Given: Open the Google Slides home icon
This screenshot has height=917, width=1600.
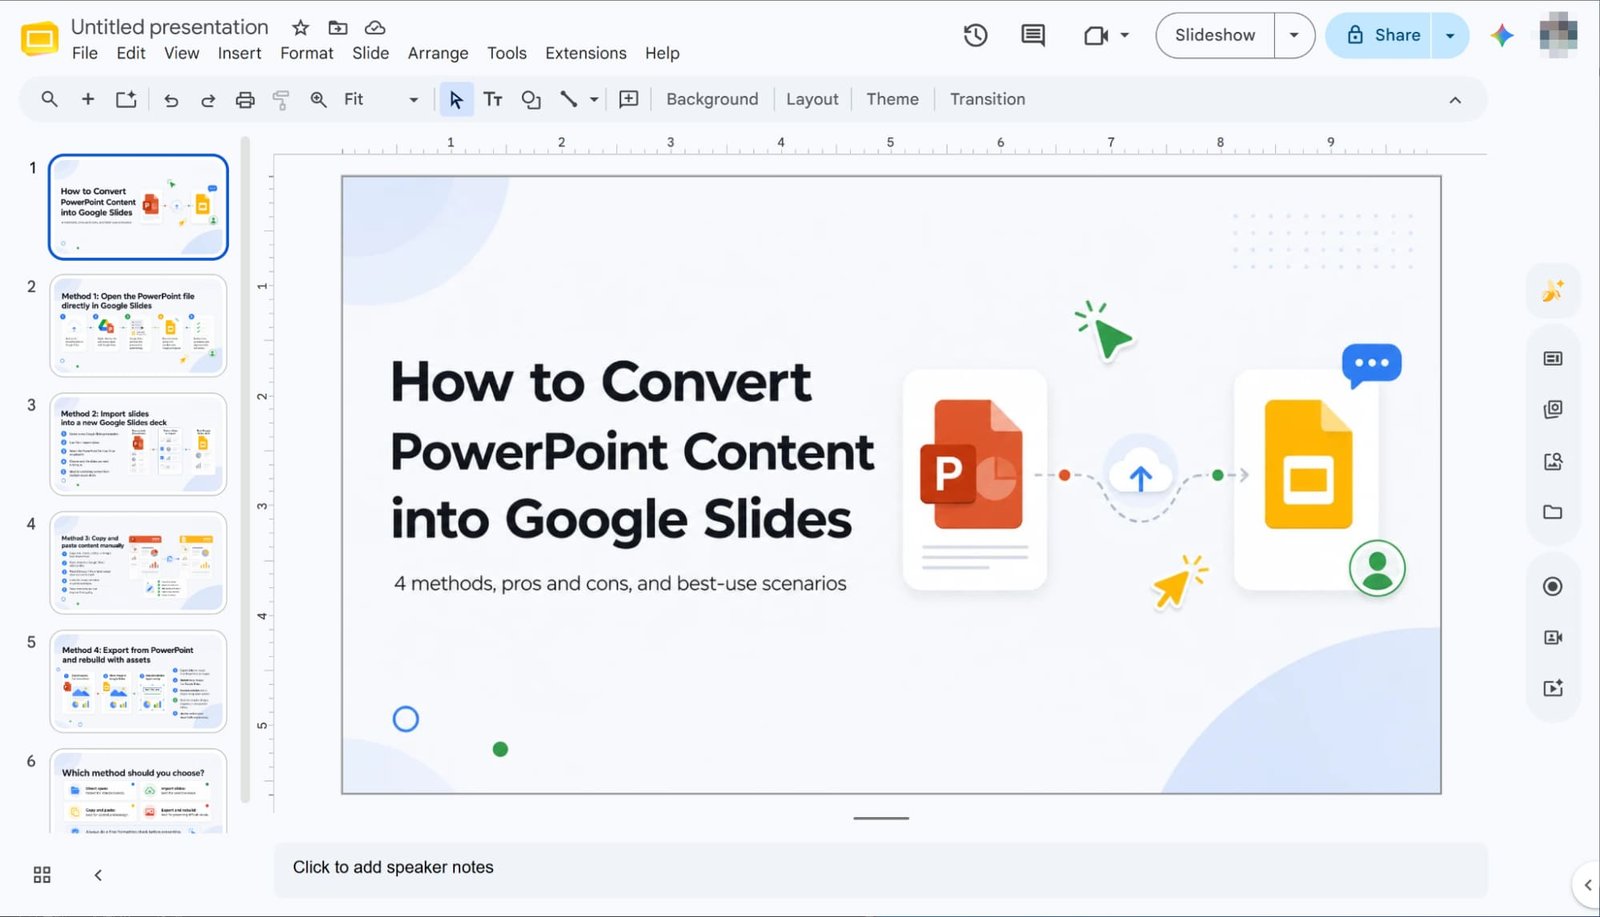Looking at the screenshot, I should point(39,39).
